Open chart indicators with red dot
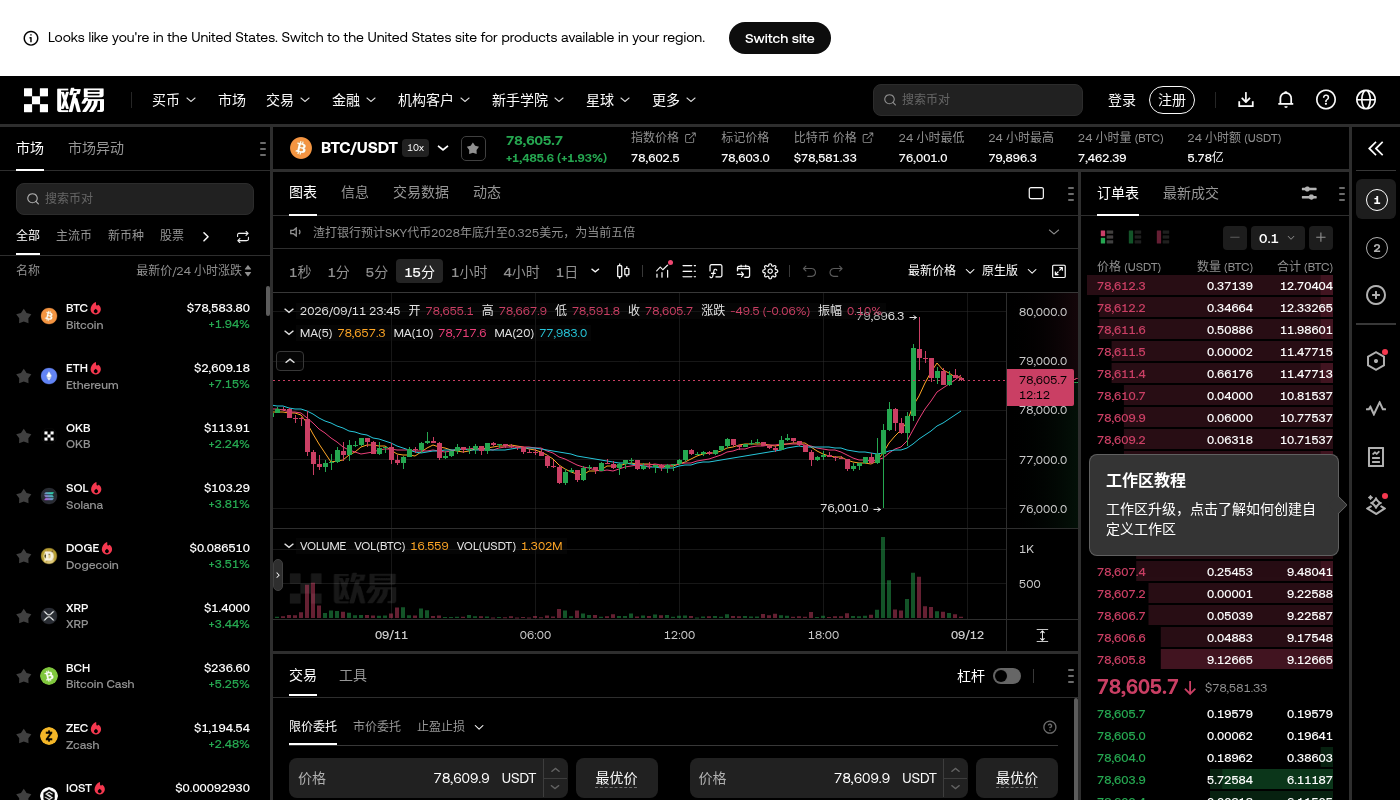 click(663, 271)
